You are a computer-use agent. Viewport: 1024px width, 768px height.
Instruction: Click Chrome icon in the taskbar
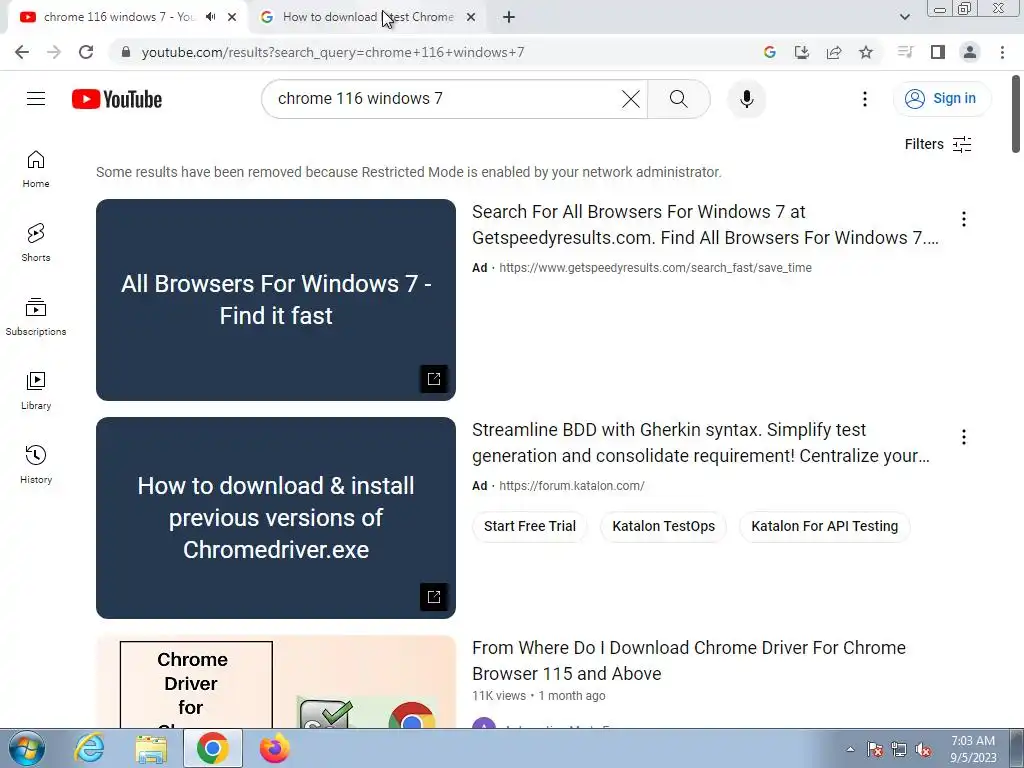(x=213, y=748)
